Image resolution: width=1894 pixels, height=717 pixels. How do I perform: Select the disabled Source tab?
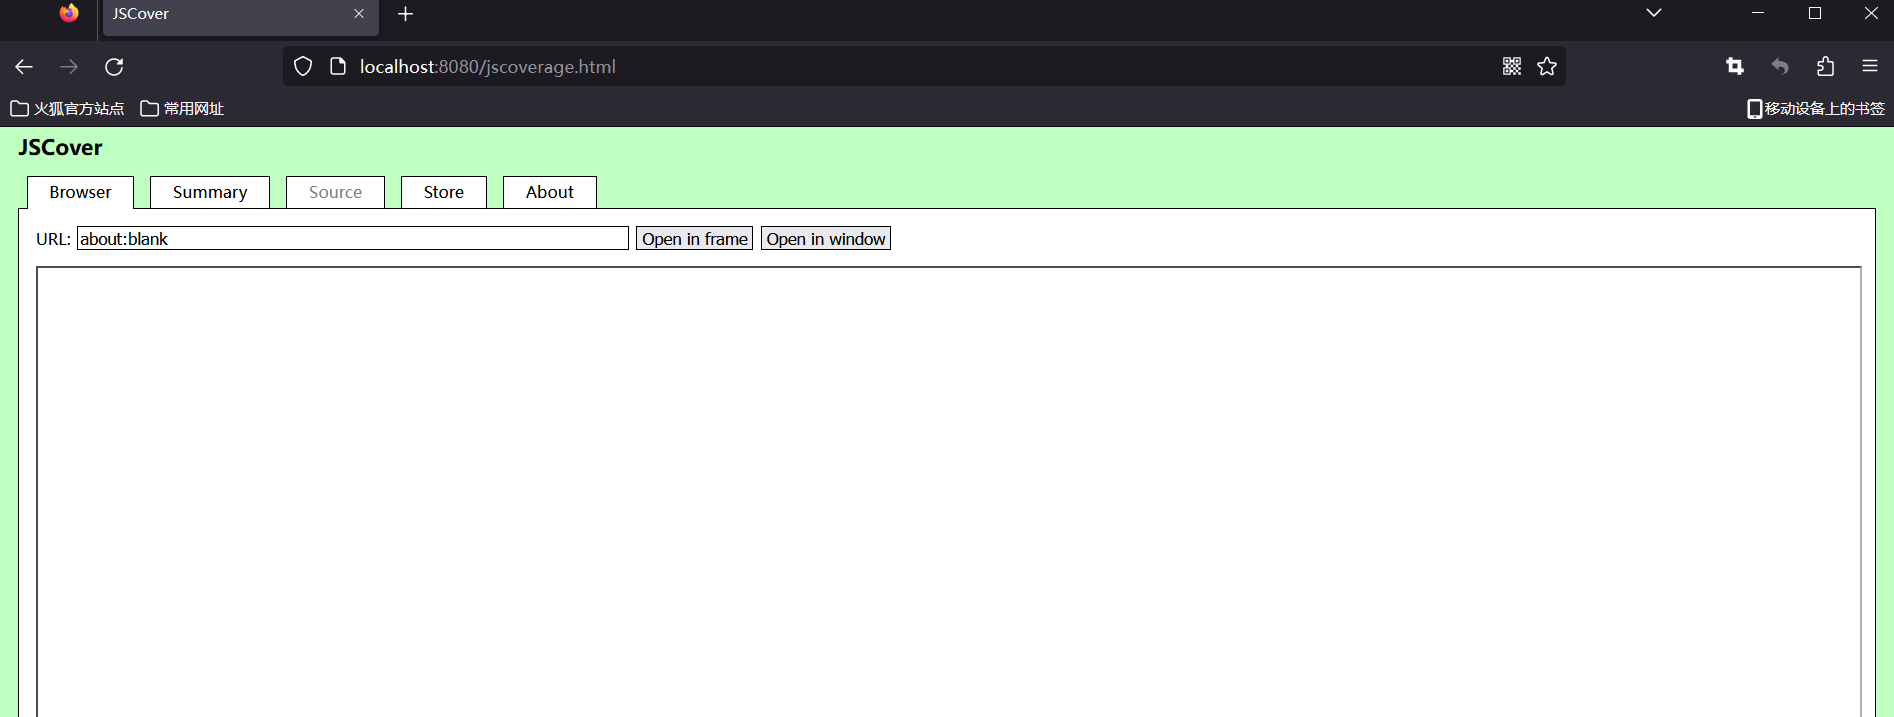(335, 192)
